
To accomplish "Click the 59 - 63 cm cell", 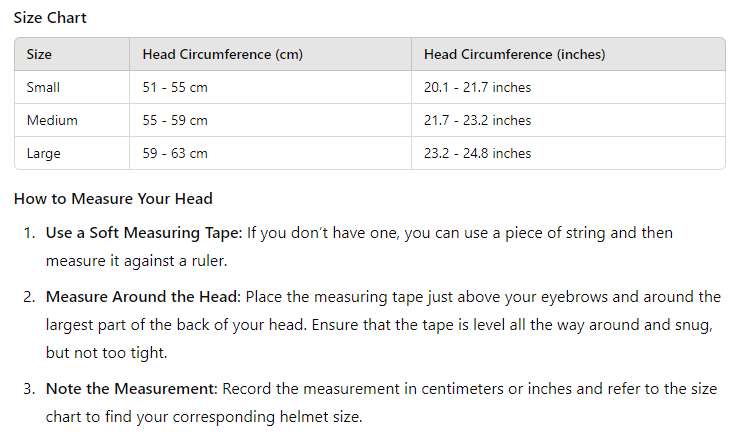I will point(175,153).
